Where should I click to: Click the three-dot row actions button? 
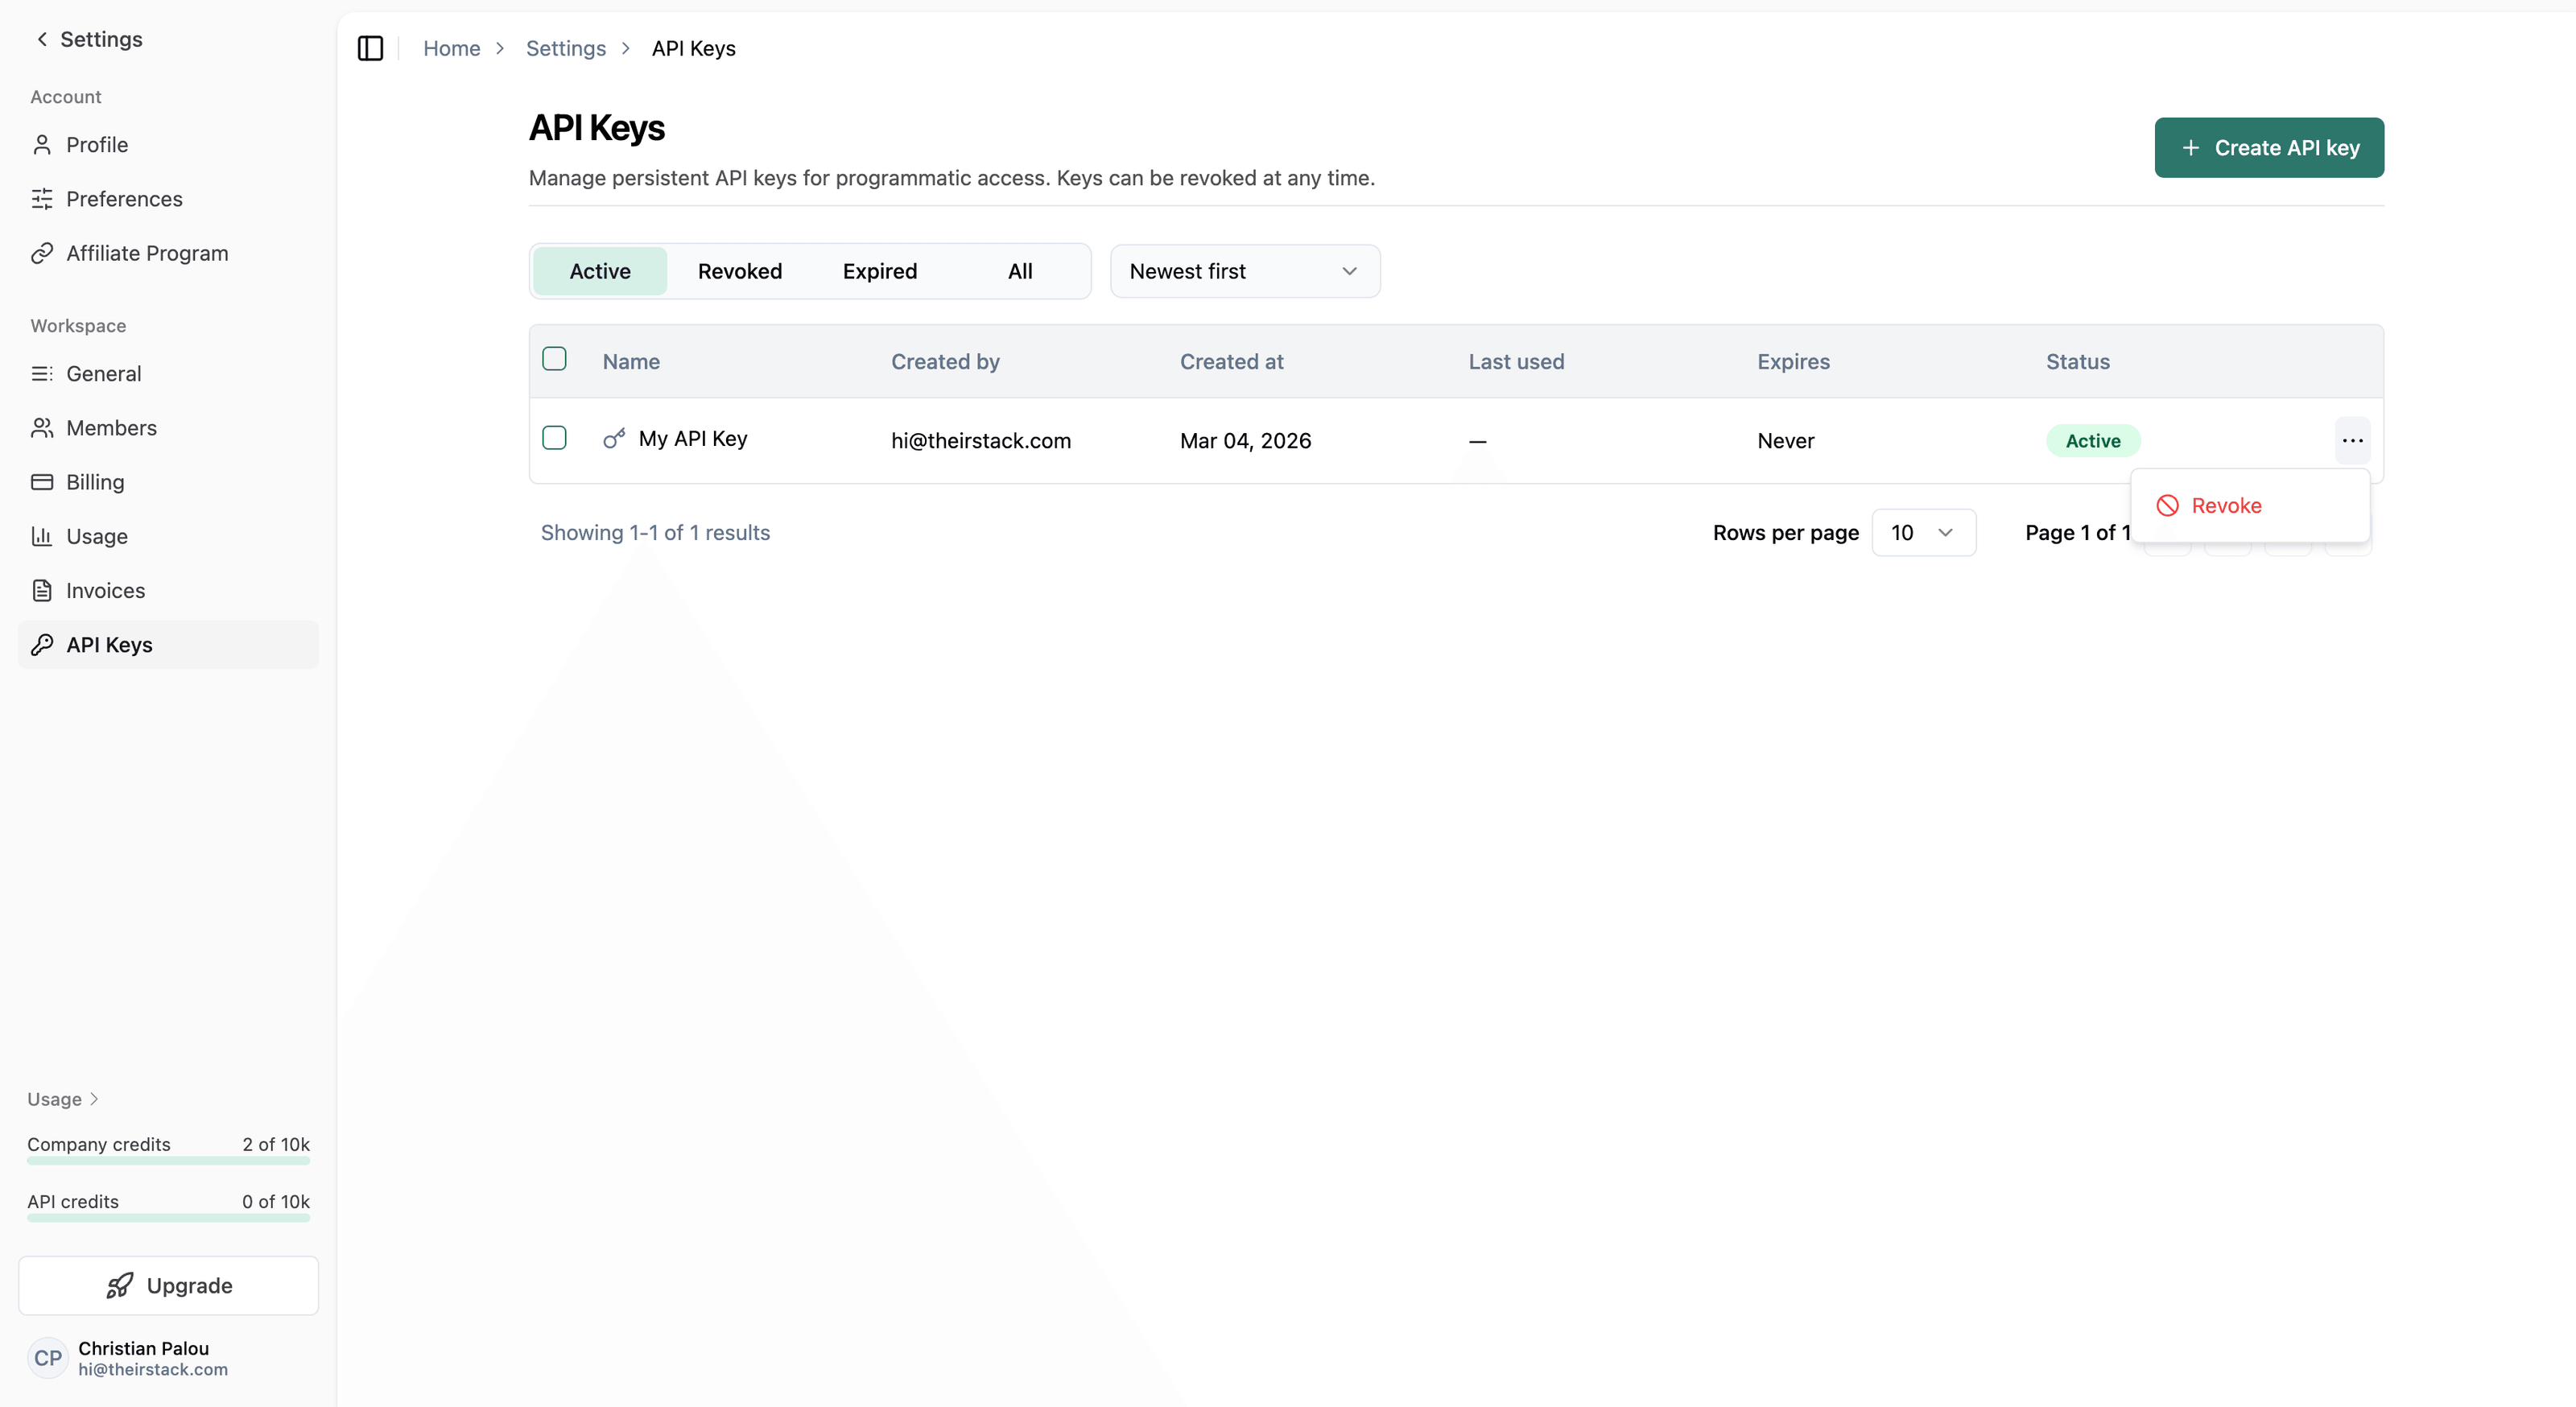2352,440
